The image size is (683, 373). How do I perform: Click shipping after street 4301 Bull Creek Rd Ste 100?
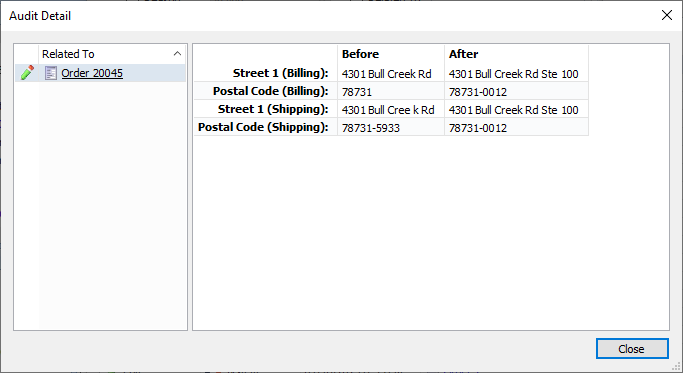(514, 110)
